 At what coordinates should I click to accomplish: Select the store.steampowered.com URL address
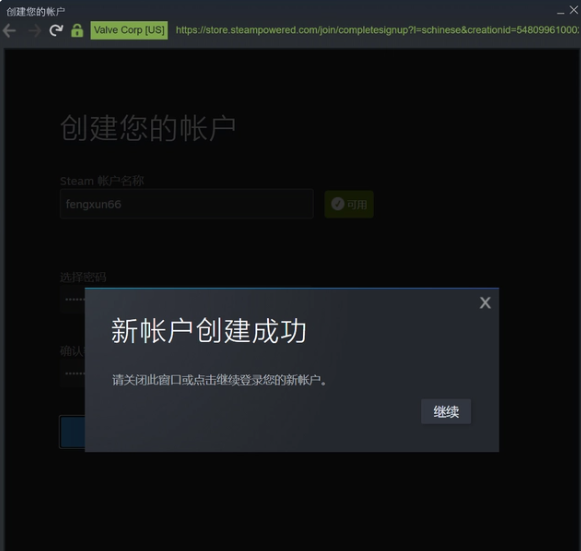[x=377, y=30]
